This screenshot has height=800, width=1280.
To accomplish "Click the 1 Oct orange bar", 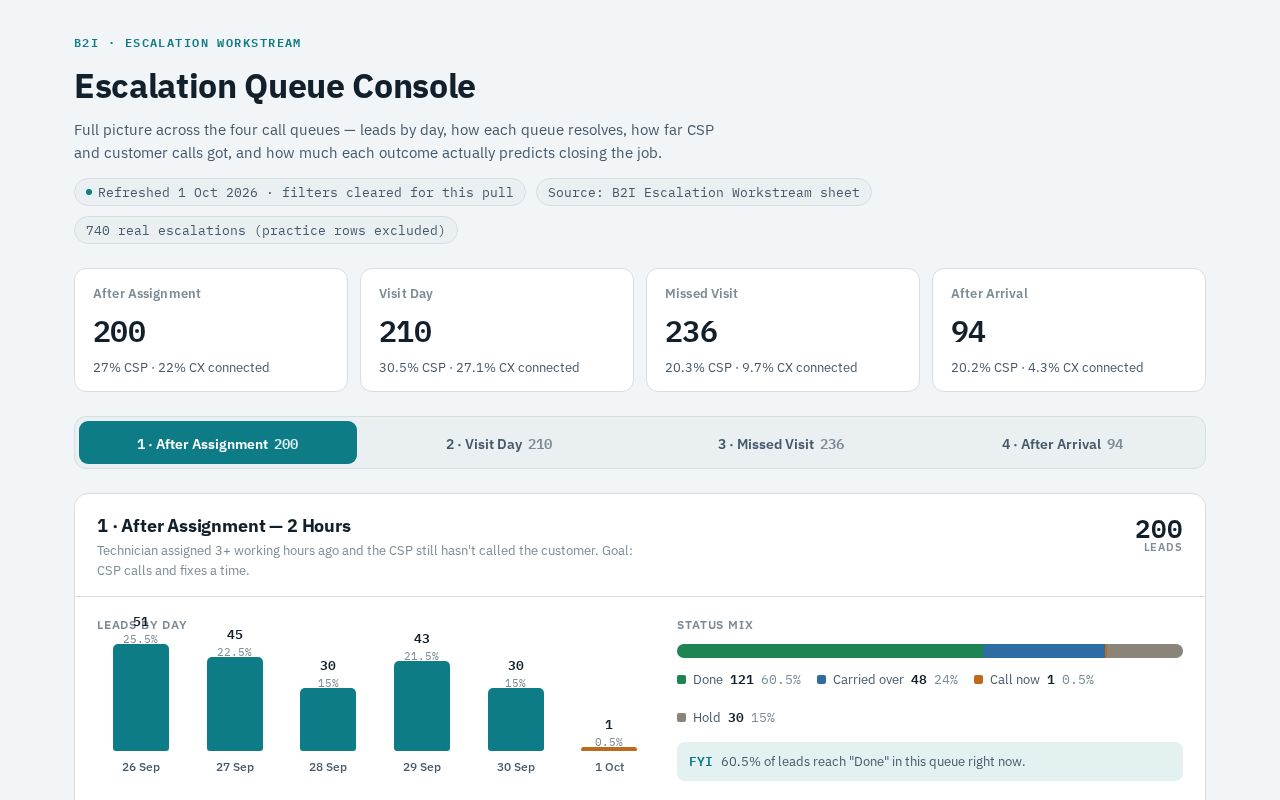I will 609,749.
